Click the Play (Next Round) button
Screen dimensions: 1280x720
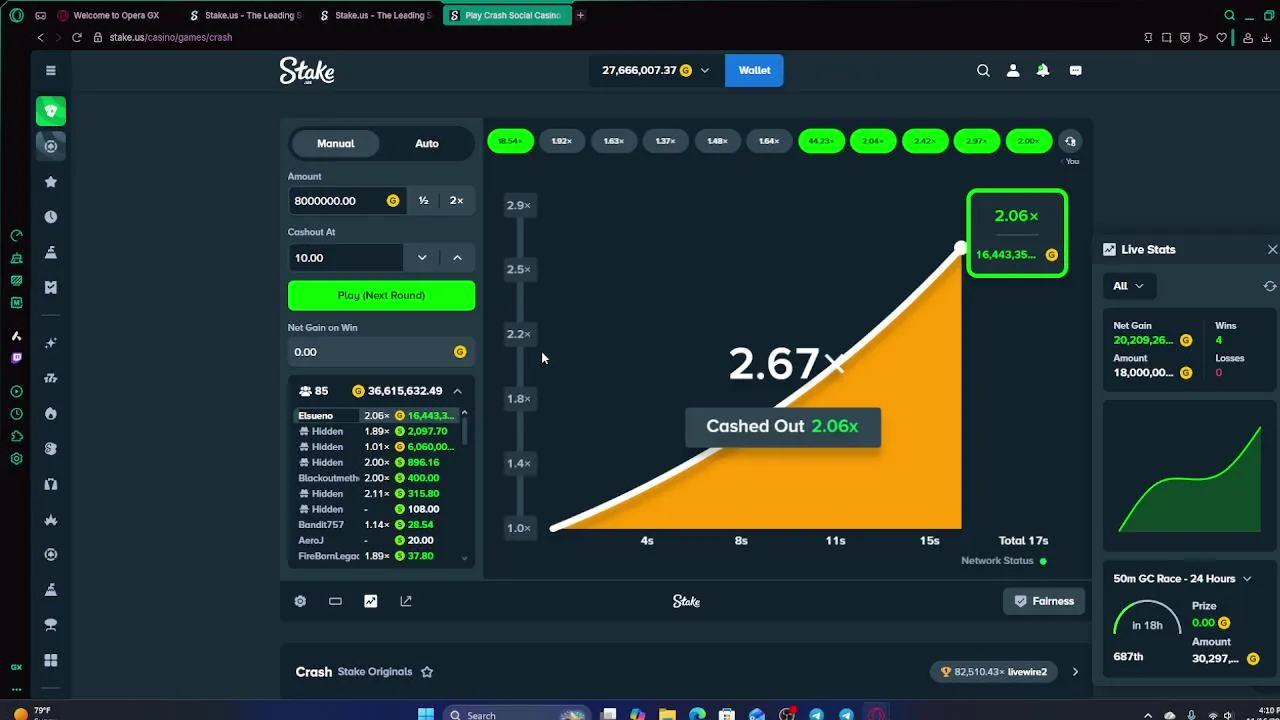pos(381,295)
